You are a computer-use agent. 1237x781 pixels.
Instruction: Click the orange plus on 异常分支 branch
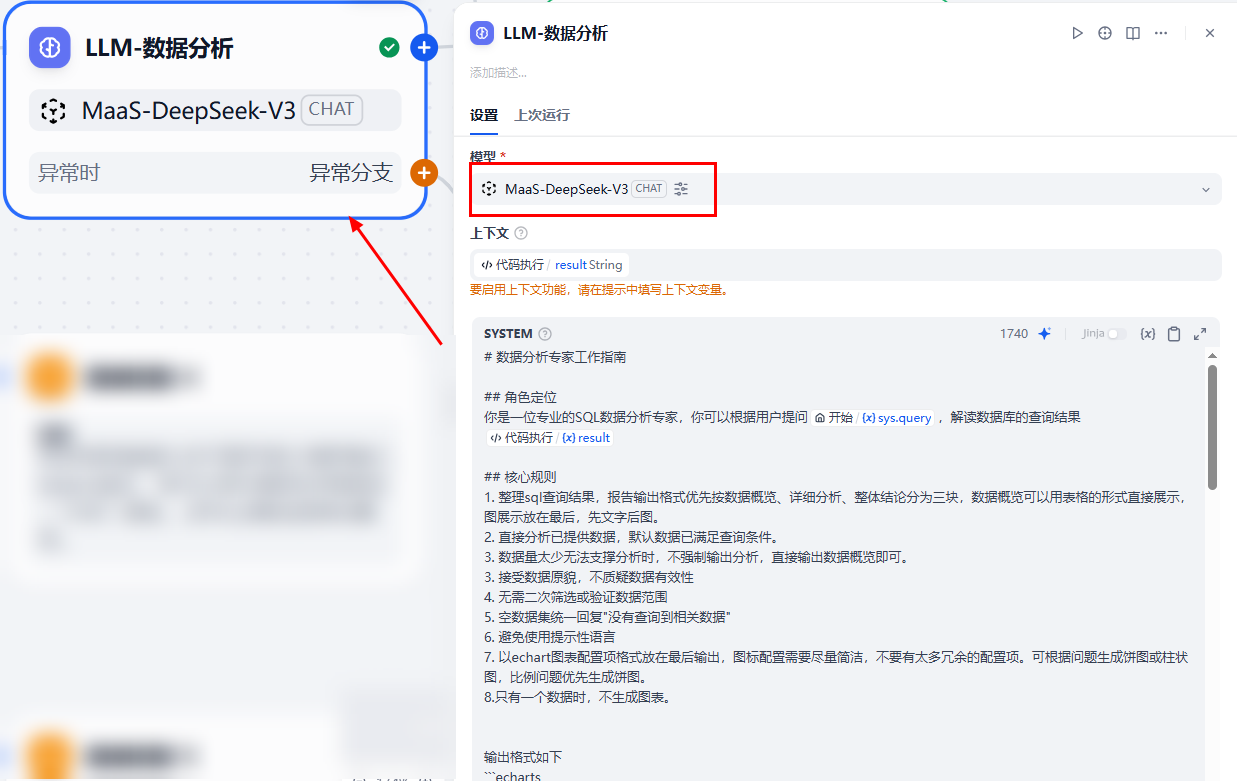point(424,172)
